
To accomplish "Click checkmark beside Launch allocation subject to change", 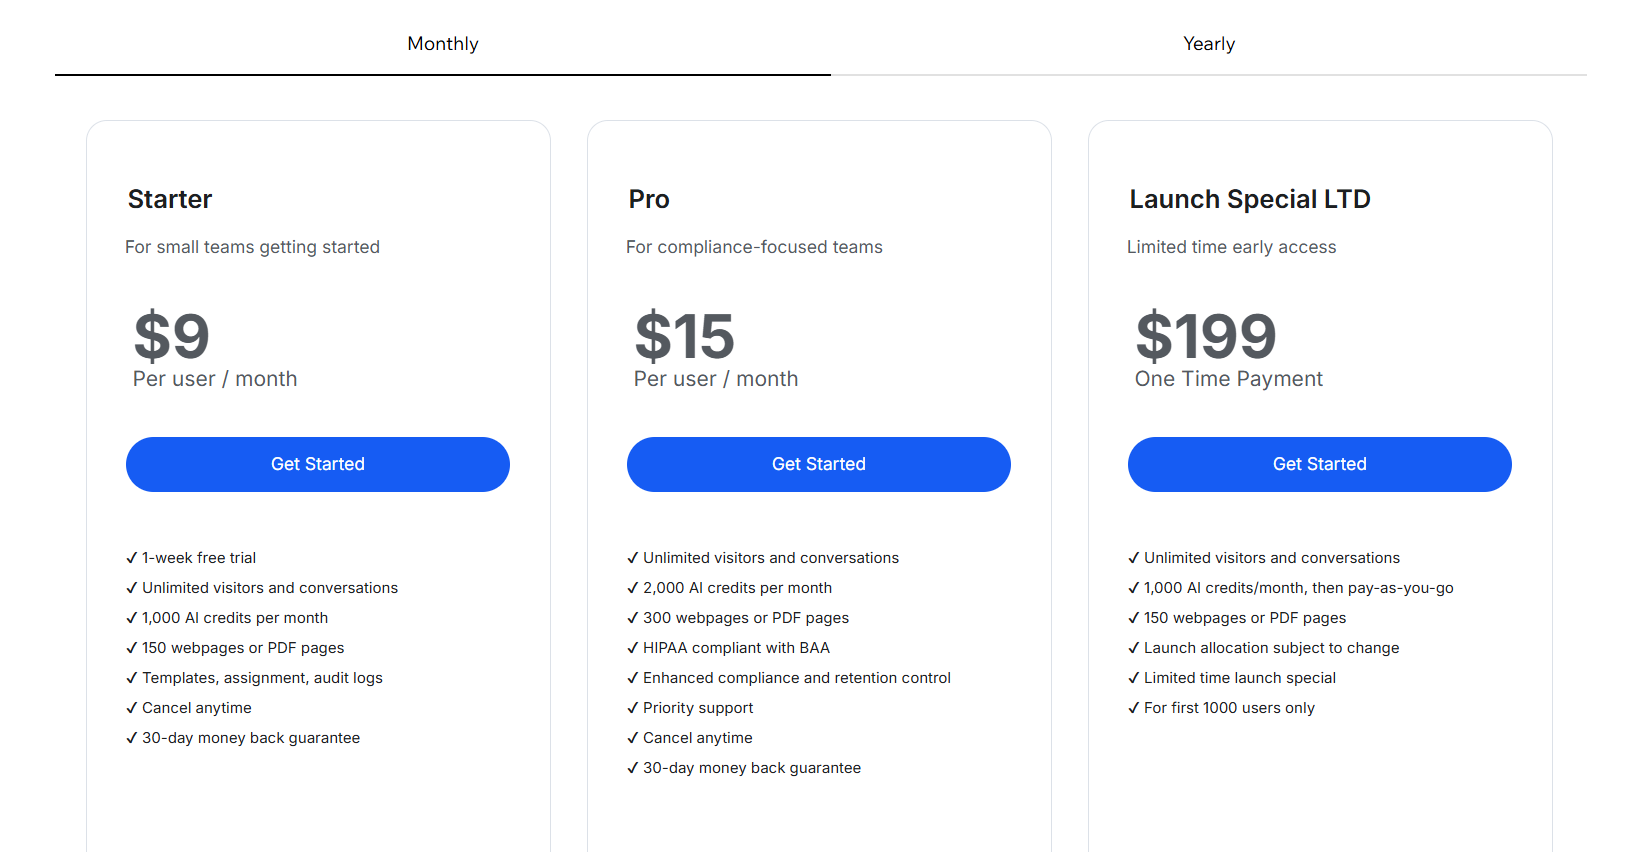I will [1134, 648].
